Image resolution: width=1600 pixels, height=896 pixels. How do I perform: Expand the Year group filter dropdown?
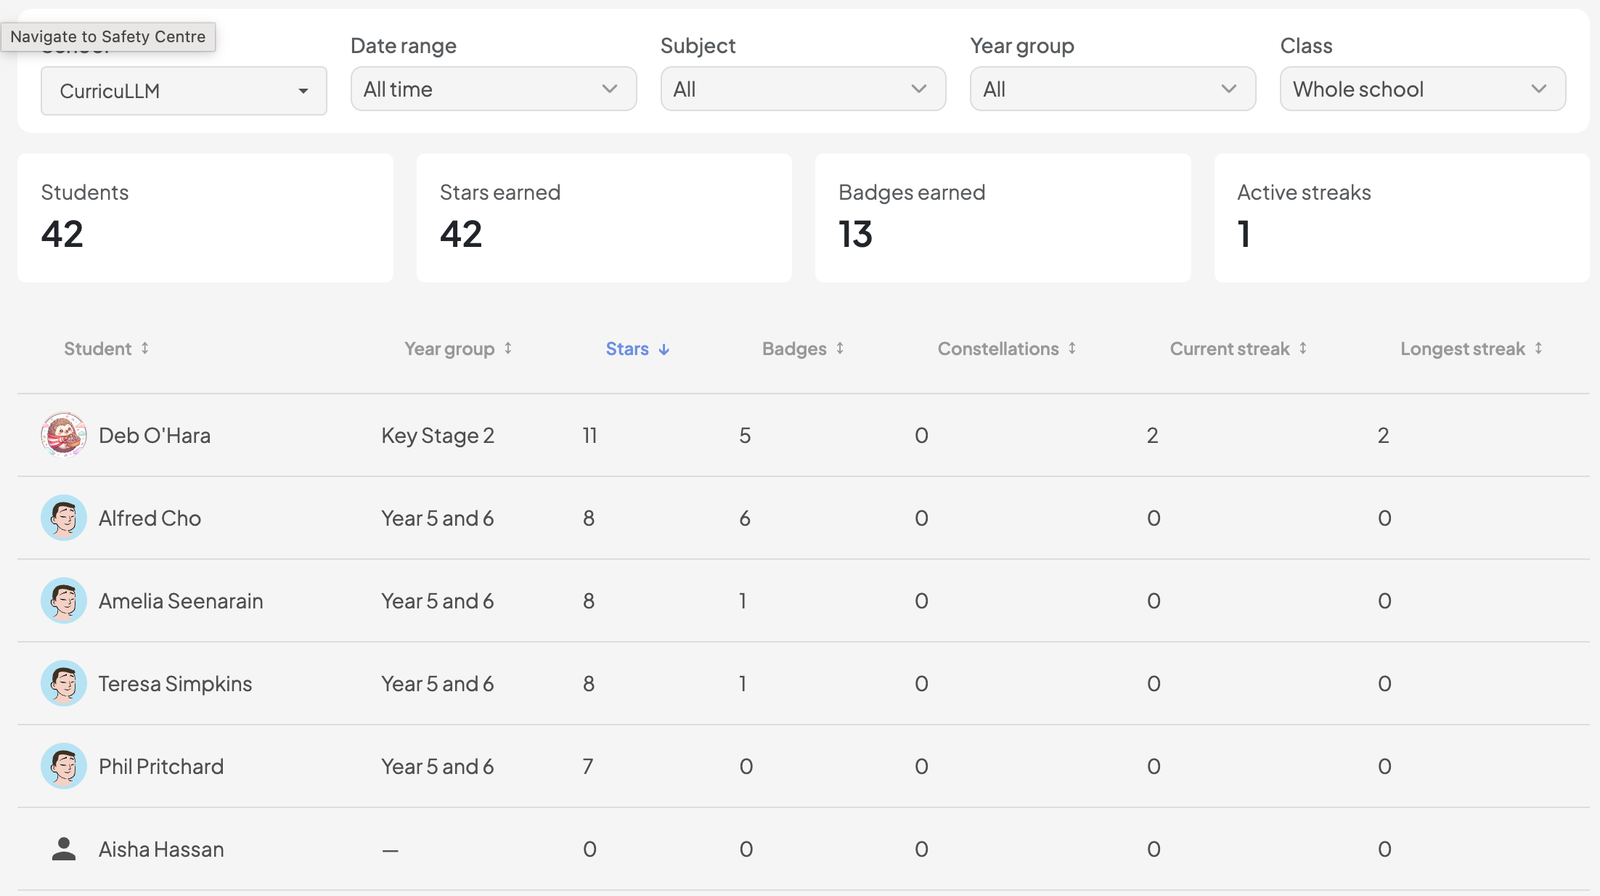coord(1113,89)
